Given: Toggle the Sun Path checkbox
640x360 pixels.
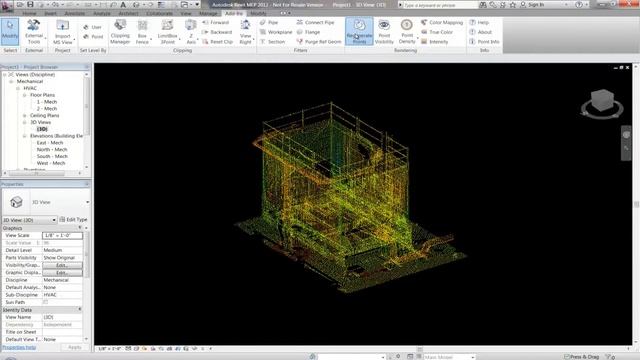Looking at the screenshot, I should point(45,302).
